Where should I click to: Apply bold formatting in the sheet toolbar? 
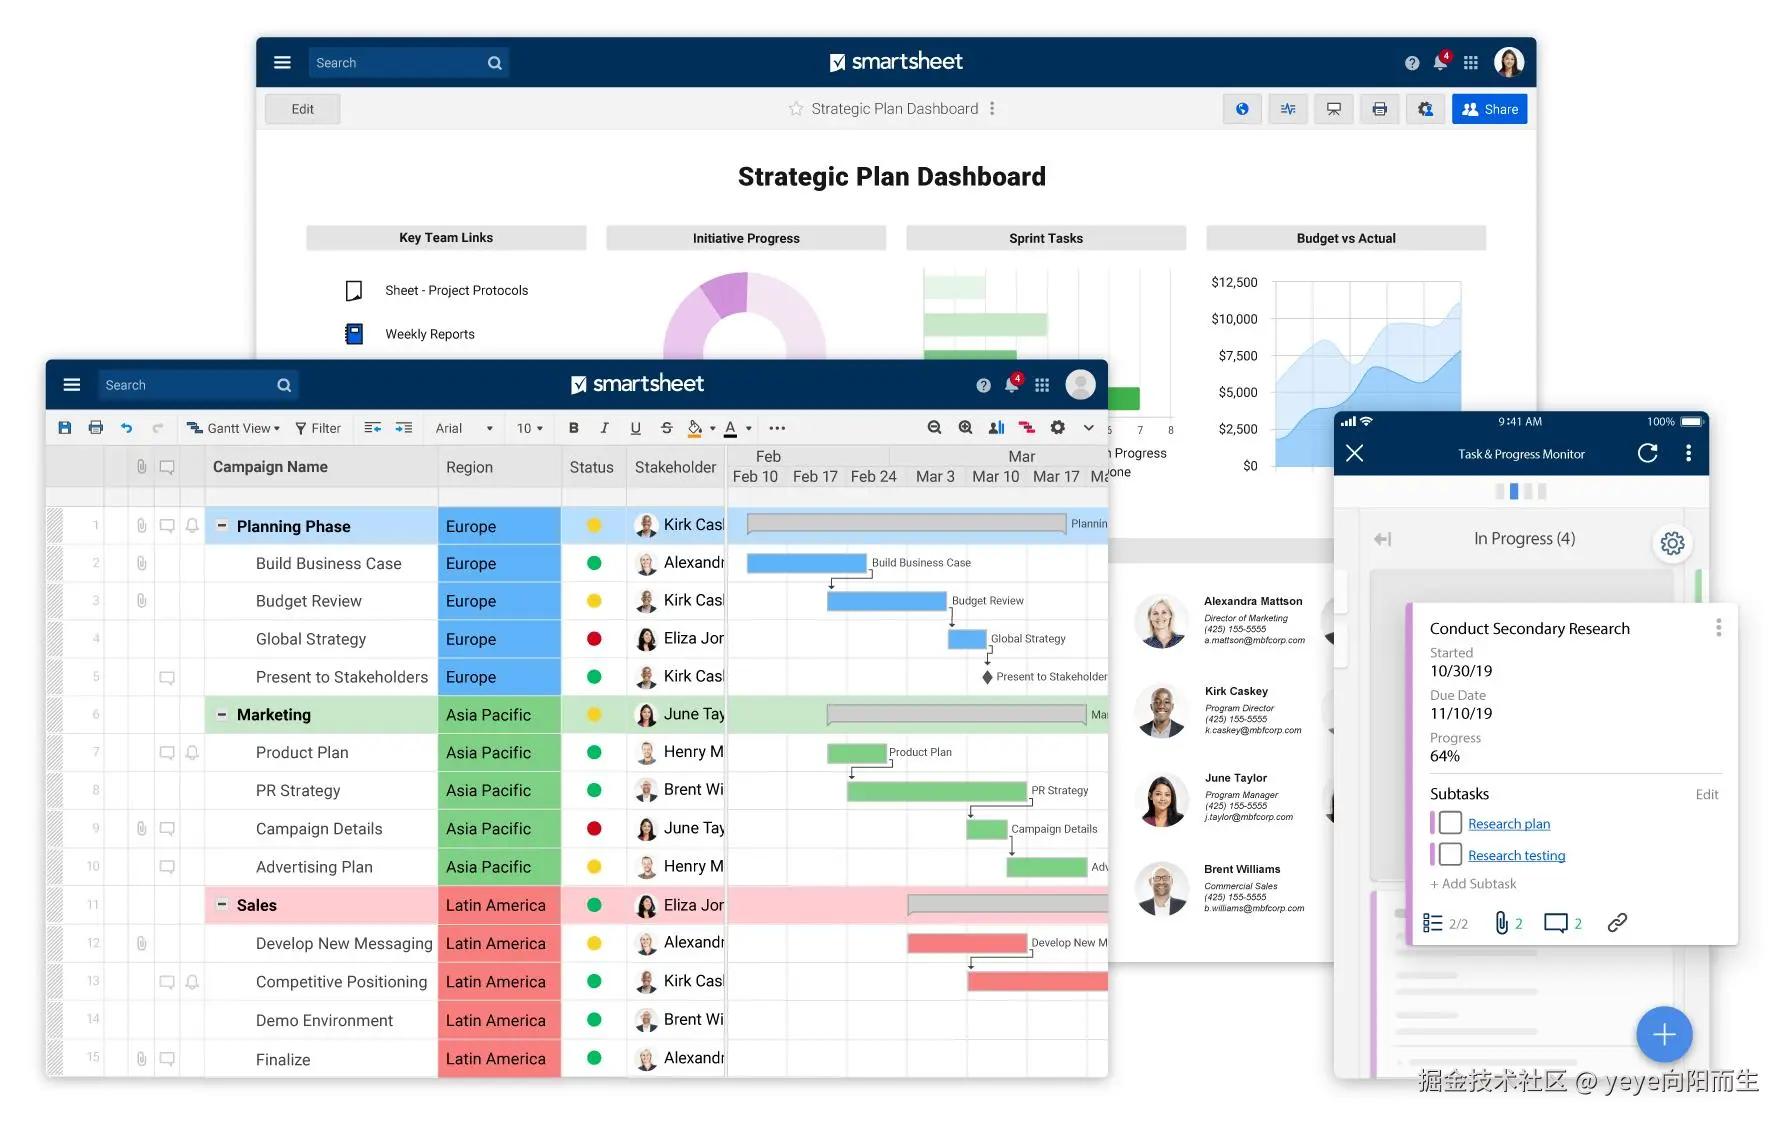574,428
